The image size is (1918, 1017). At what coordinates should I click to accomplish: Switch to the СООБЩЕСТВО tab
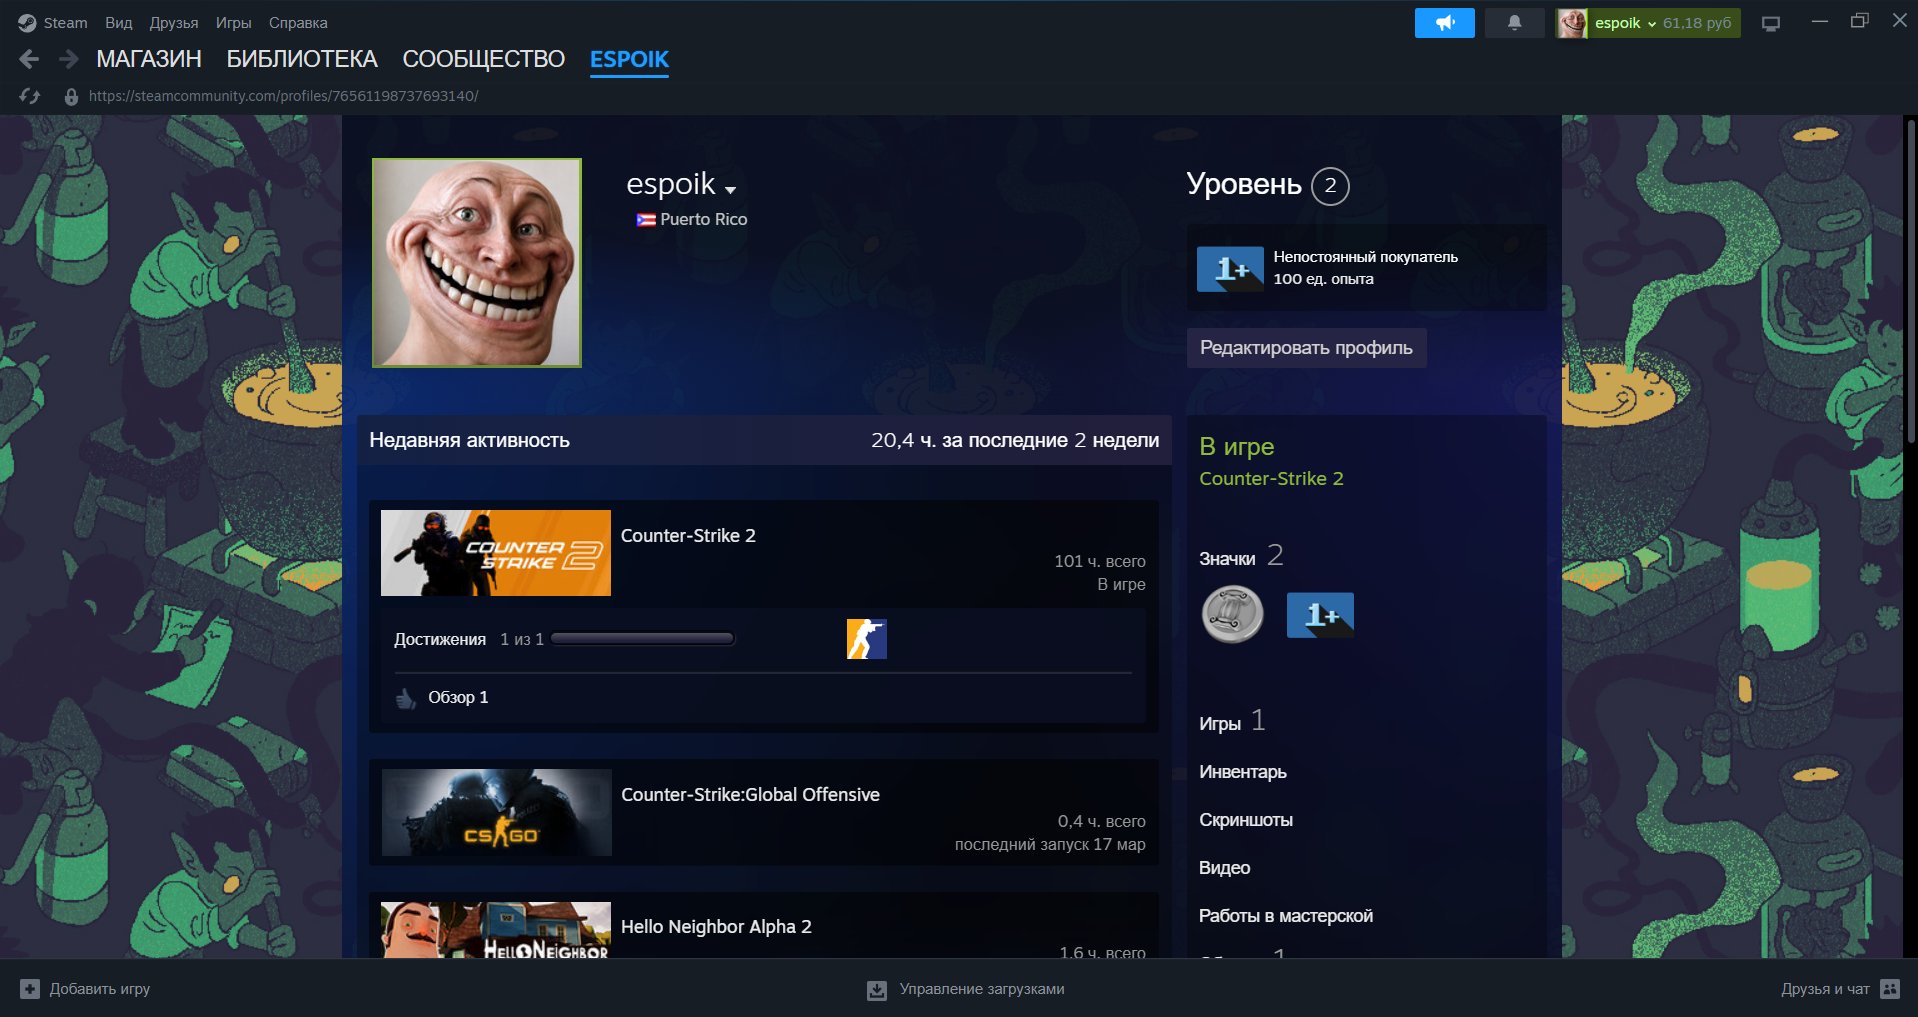[484, 60]
